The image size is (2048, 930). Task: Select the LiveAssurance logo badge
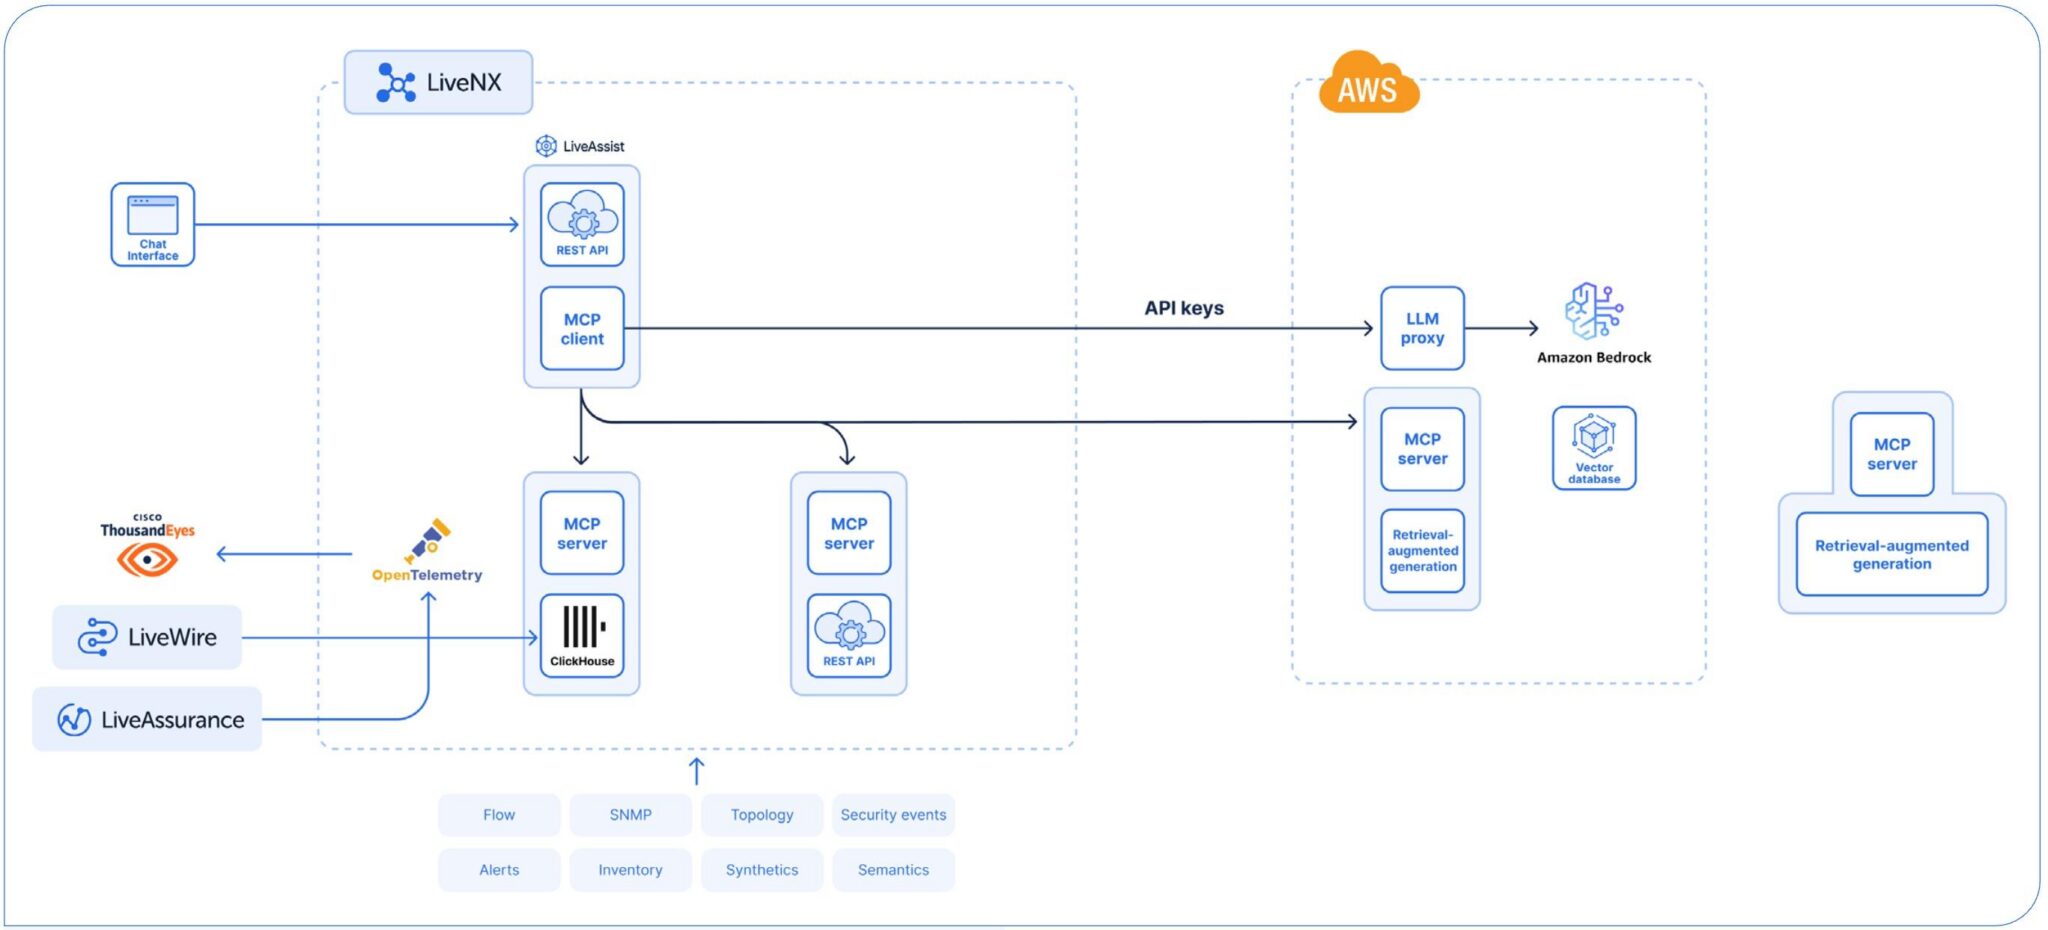pos(147,719)
